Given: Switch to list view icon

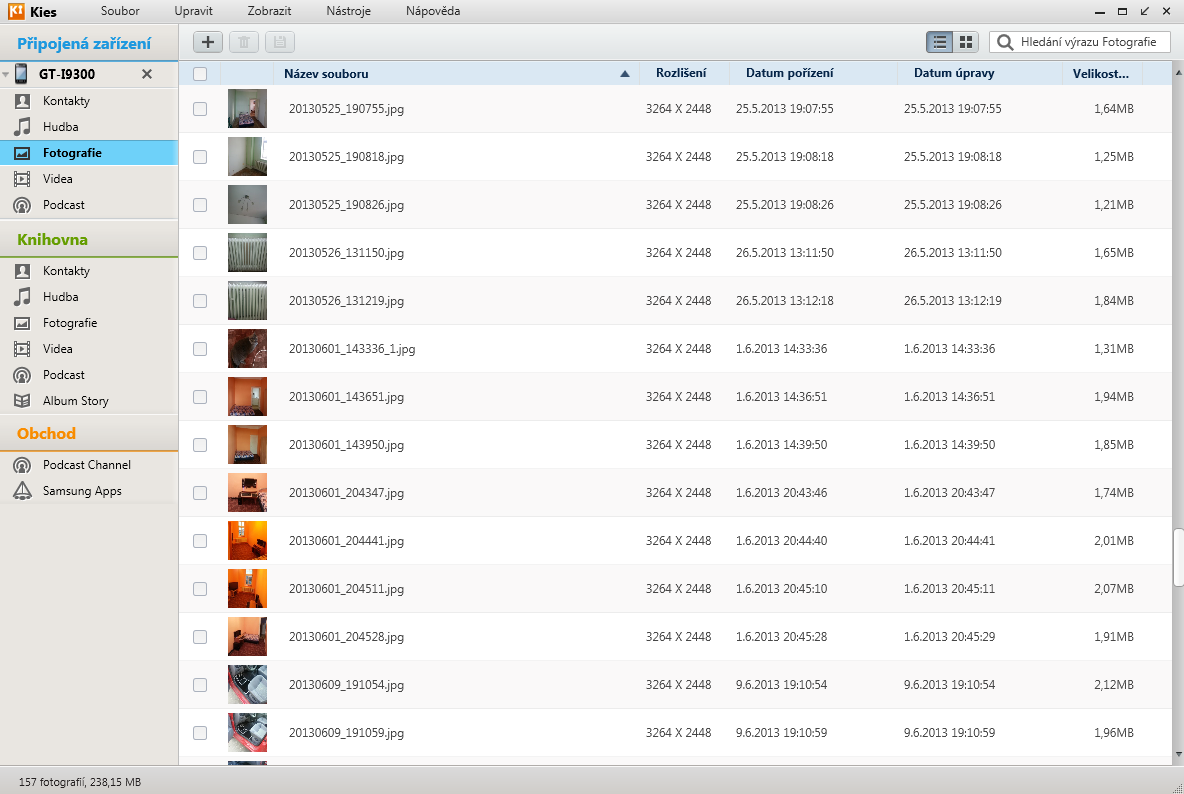Looking at the screenshot, I should click(939, 42).
